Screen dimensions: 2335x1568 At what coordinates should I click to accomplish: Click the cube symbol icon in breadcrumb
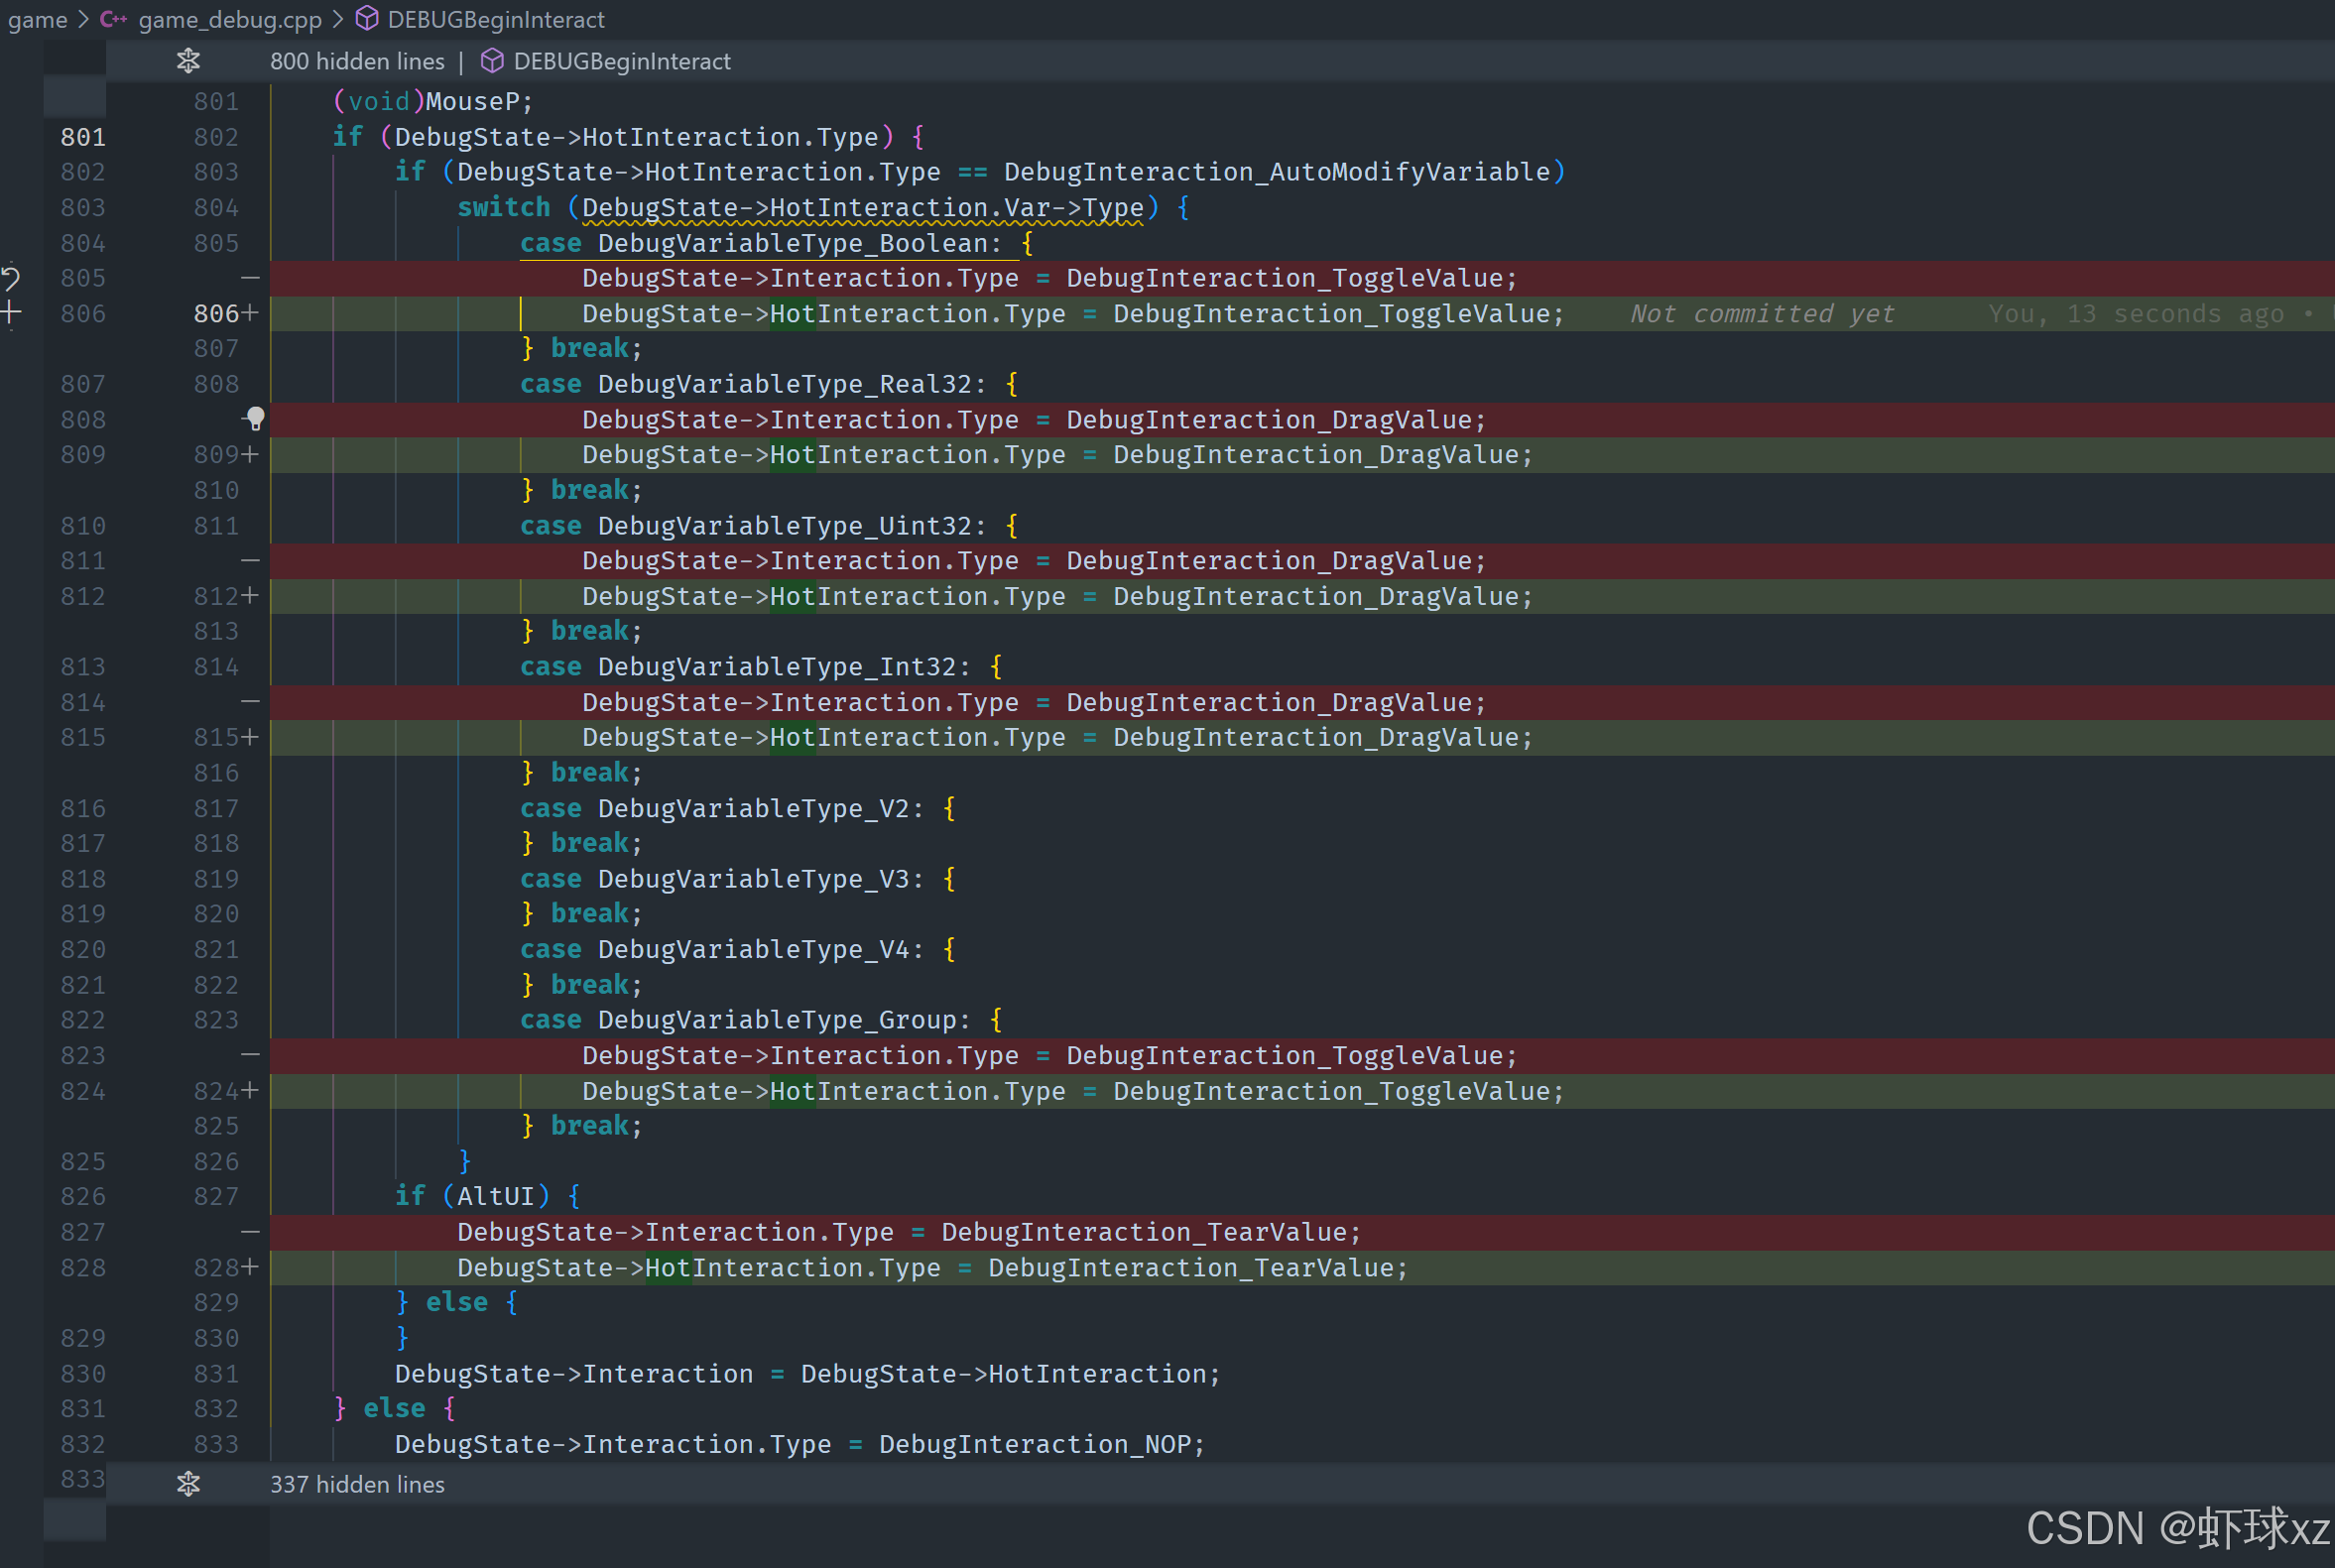click(x=367, y=19)
